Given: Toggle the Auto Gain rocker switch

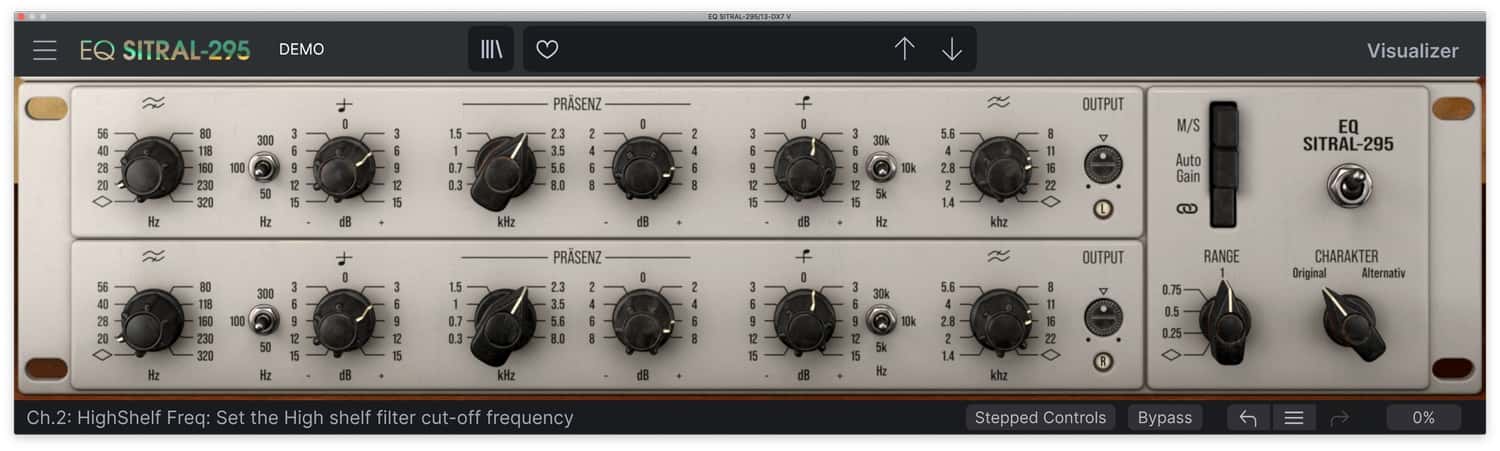Looking at the screenshot, I should pos(1223,167).
